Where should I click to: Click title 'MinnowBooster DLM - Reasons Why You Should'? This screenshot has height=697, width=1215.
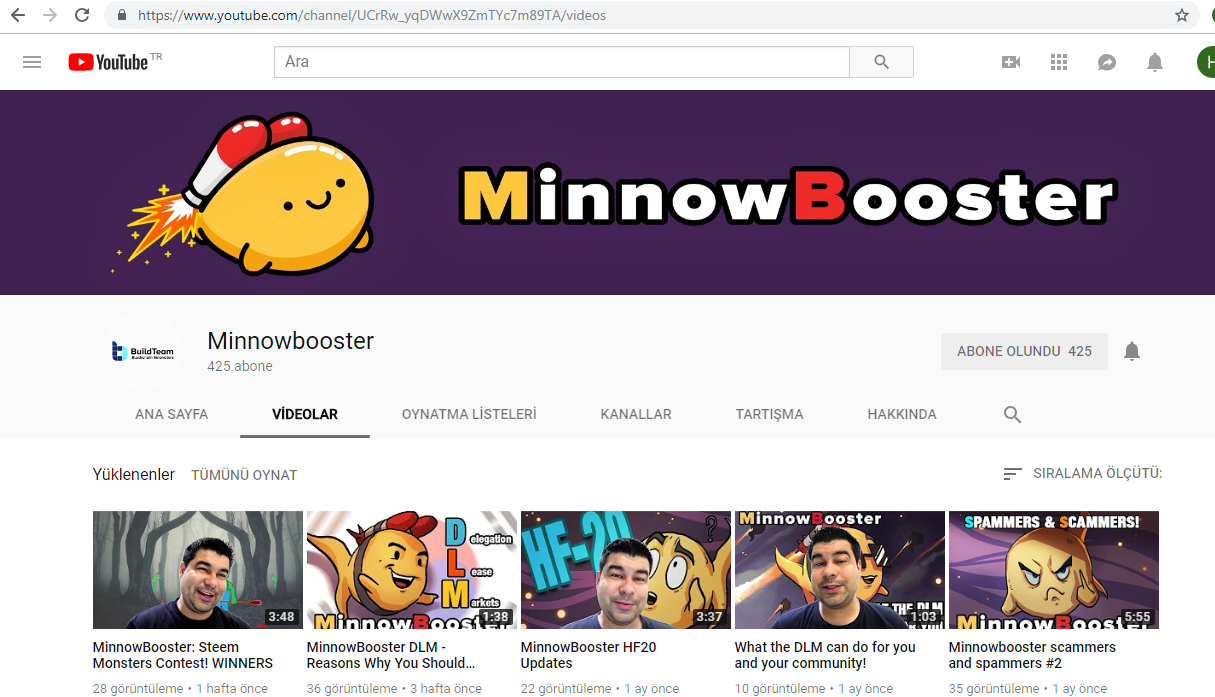pos(391,655)
